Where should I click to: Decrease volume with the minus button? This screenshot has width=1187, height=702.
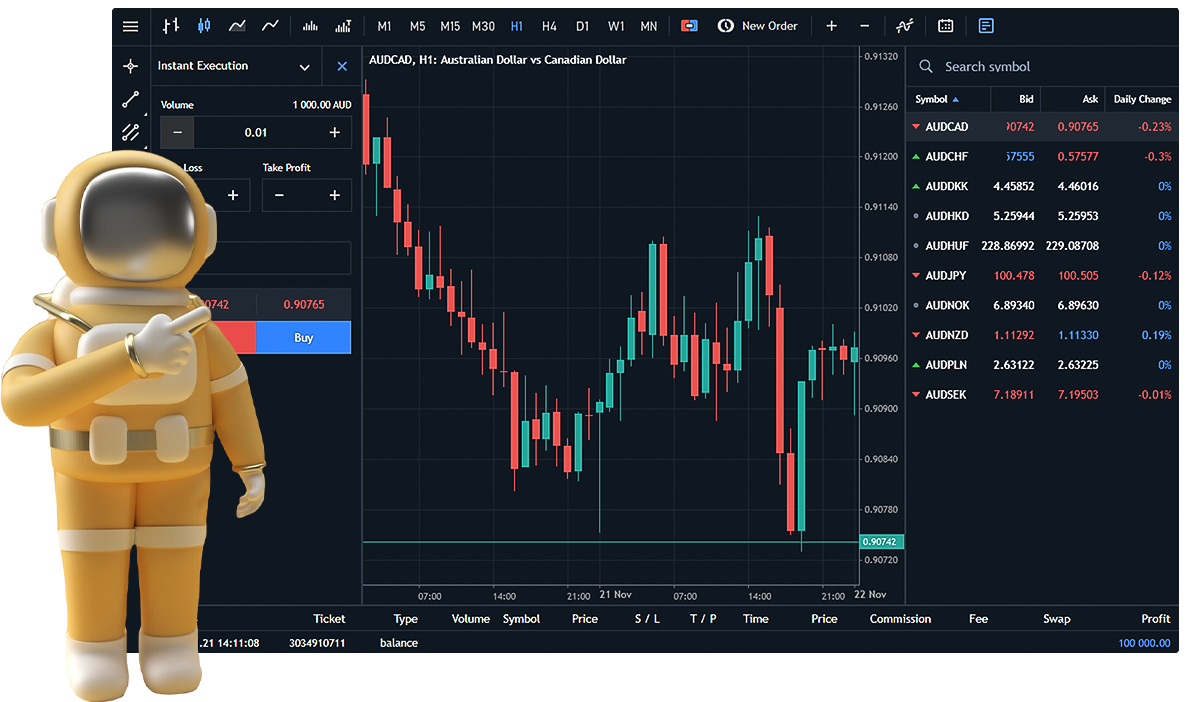(178, 132)
